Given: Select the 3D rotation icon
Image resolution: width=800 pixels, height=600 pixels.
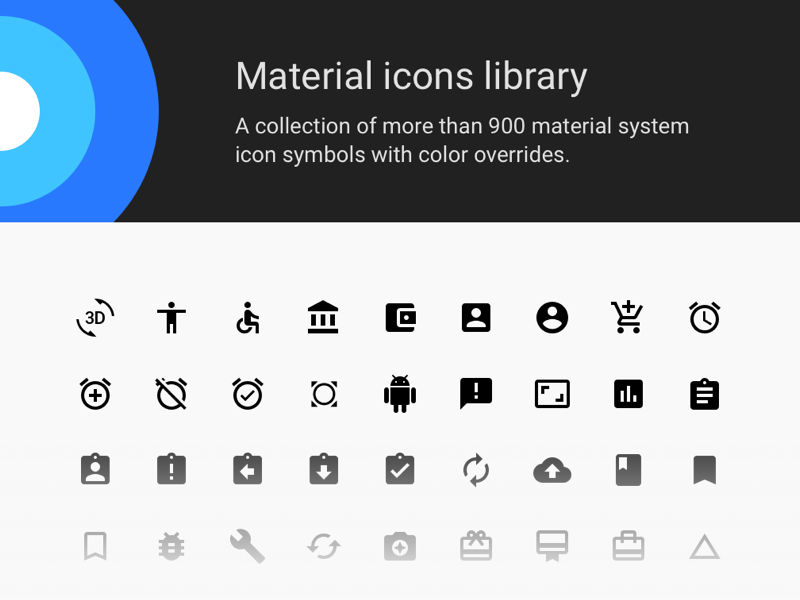Looking at the screenshot, I should click(95, 317).
